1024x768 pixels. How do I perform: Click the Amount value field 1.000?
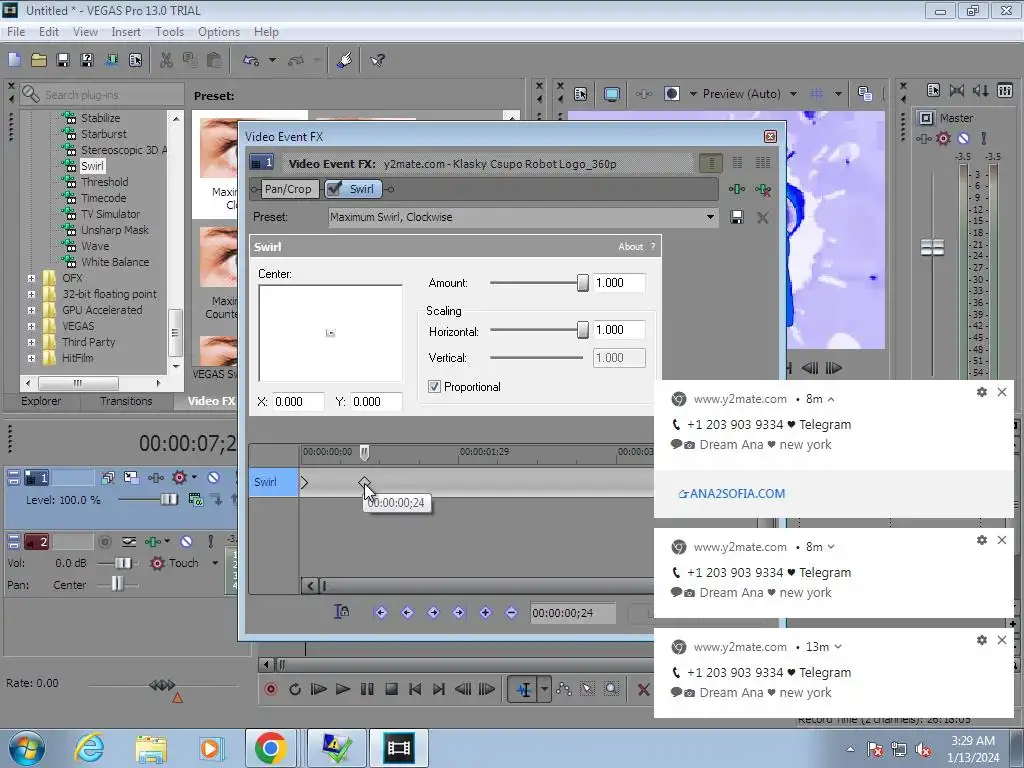pos(618,283)
